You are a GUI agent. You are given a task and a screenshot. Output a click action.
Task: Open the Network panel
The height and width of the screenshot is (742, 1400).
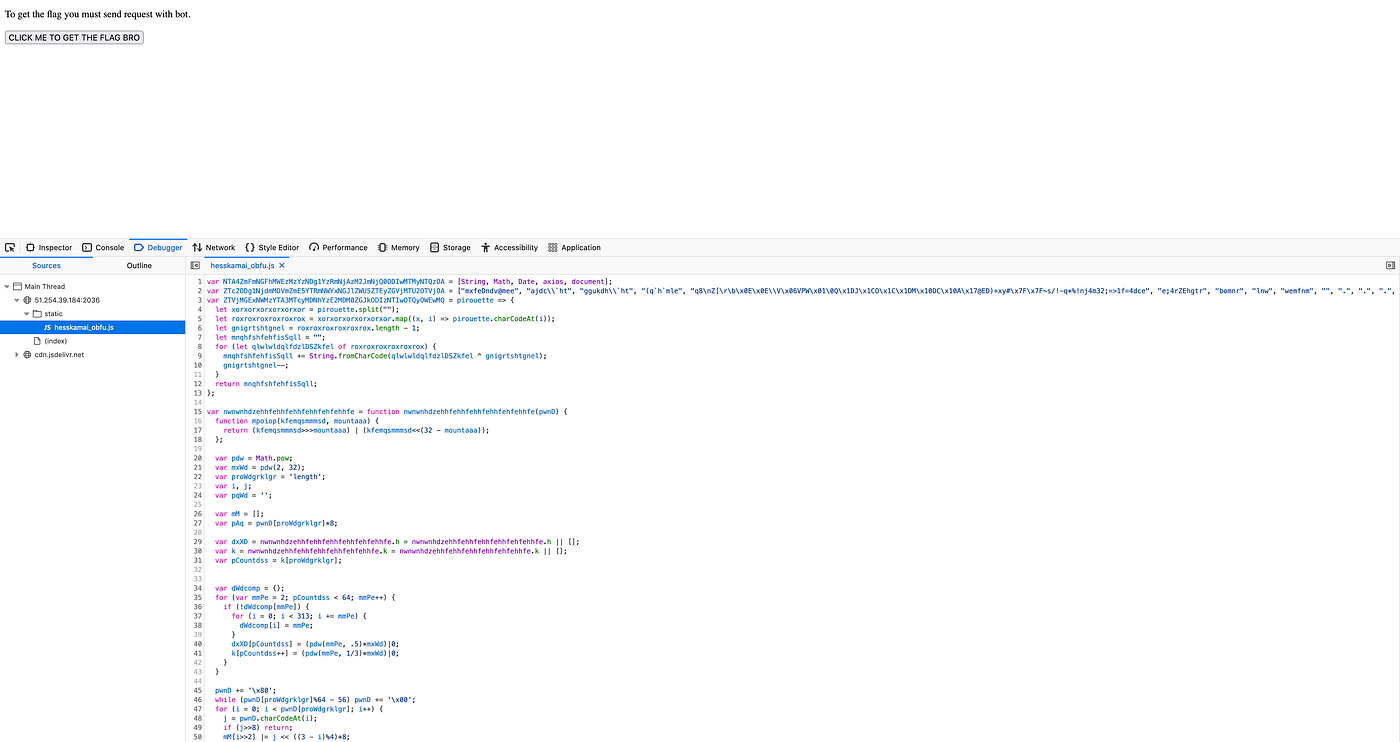click(214, 247)
